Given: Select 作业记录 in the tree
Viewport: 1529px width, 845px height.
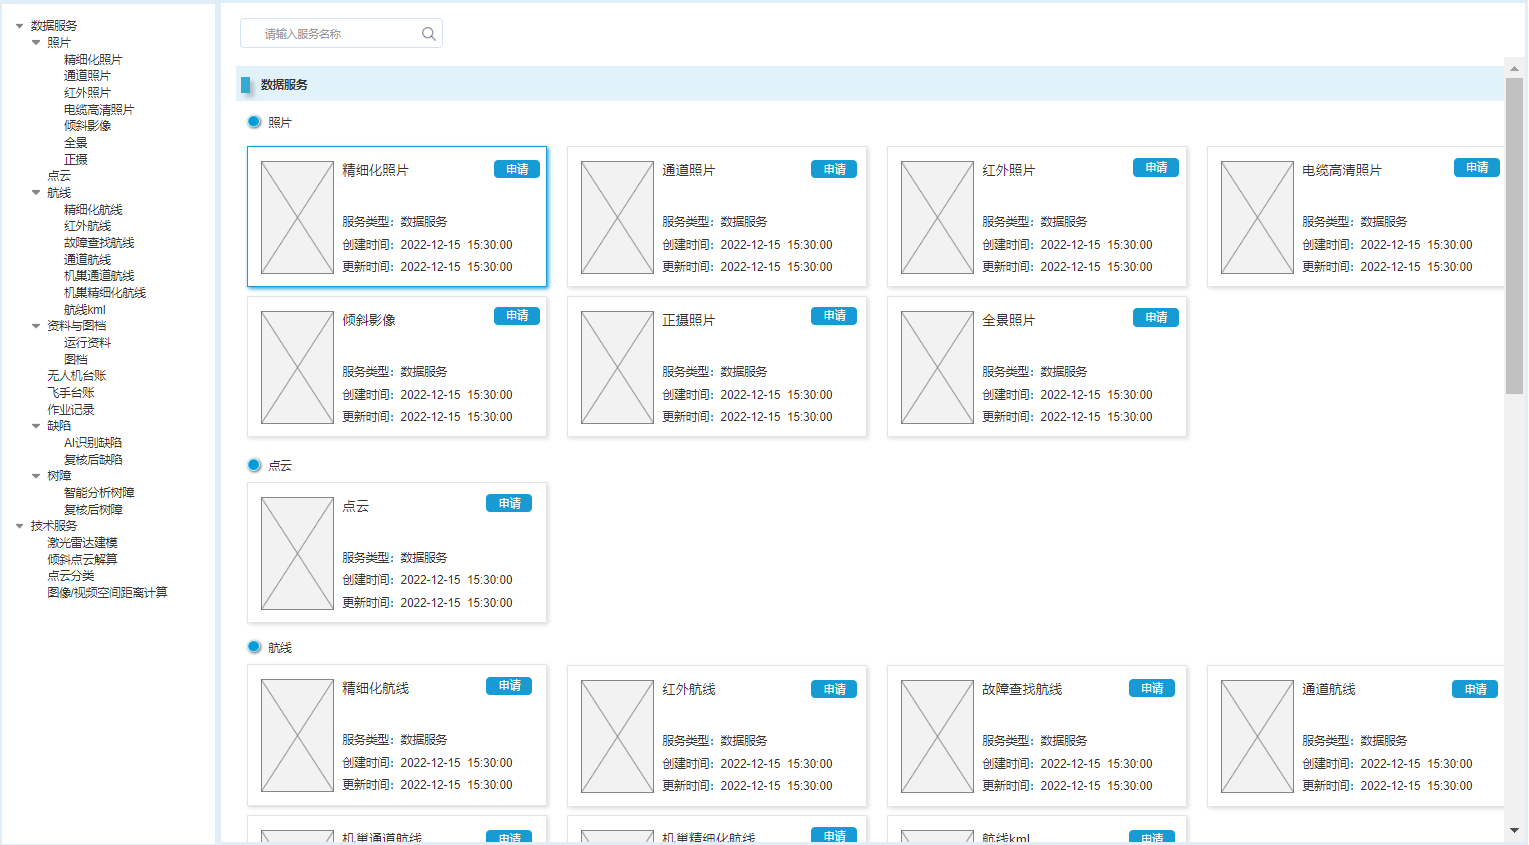Looking at the screenshot, I should point(70,410).
